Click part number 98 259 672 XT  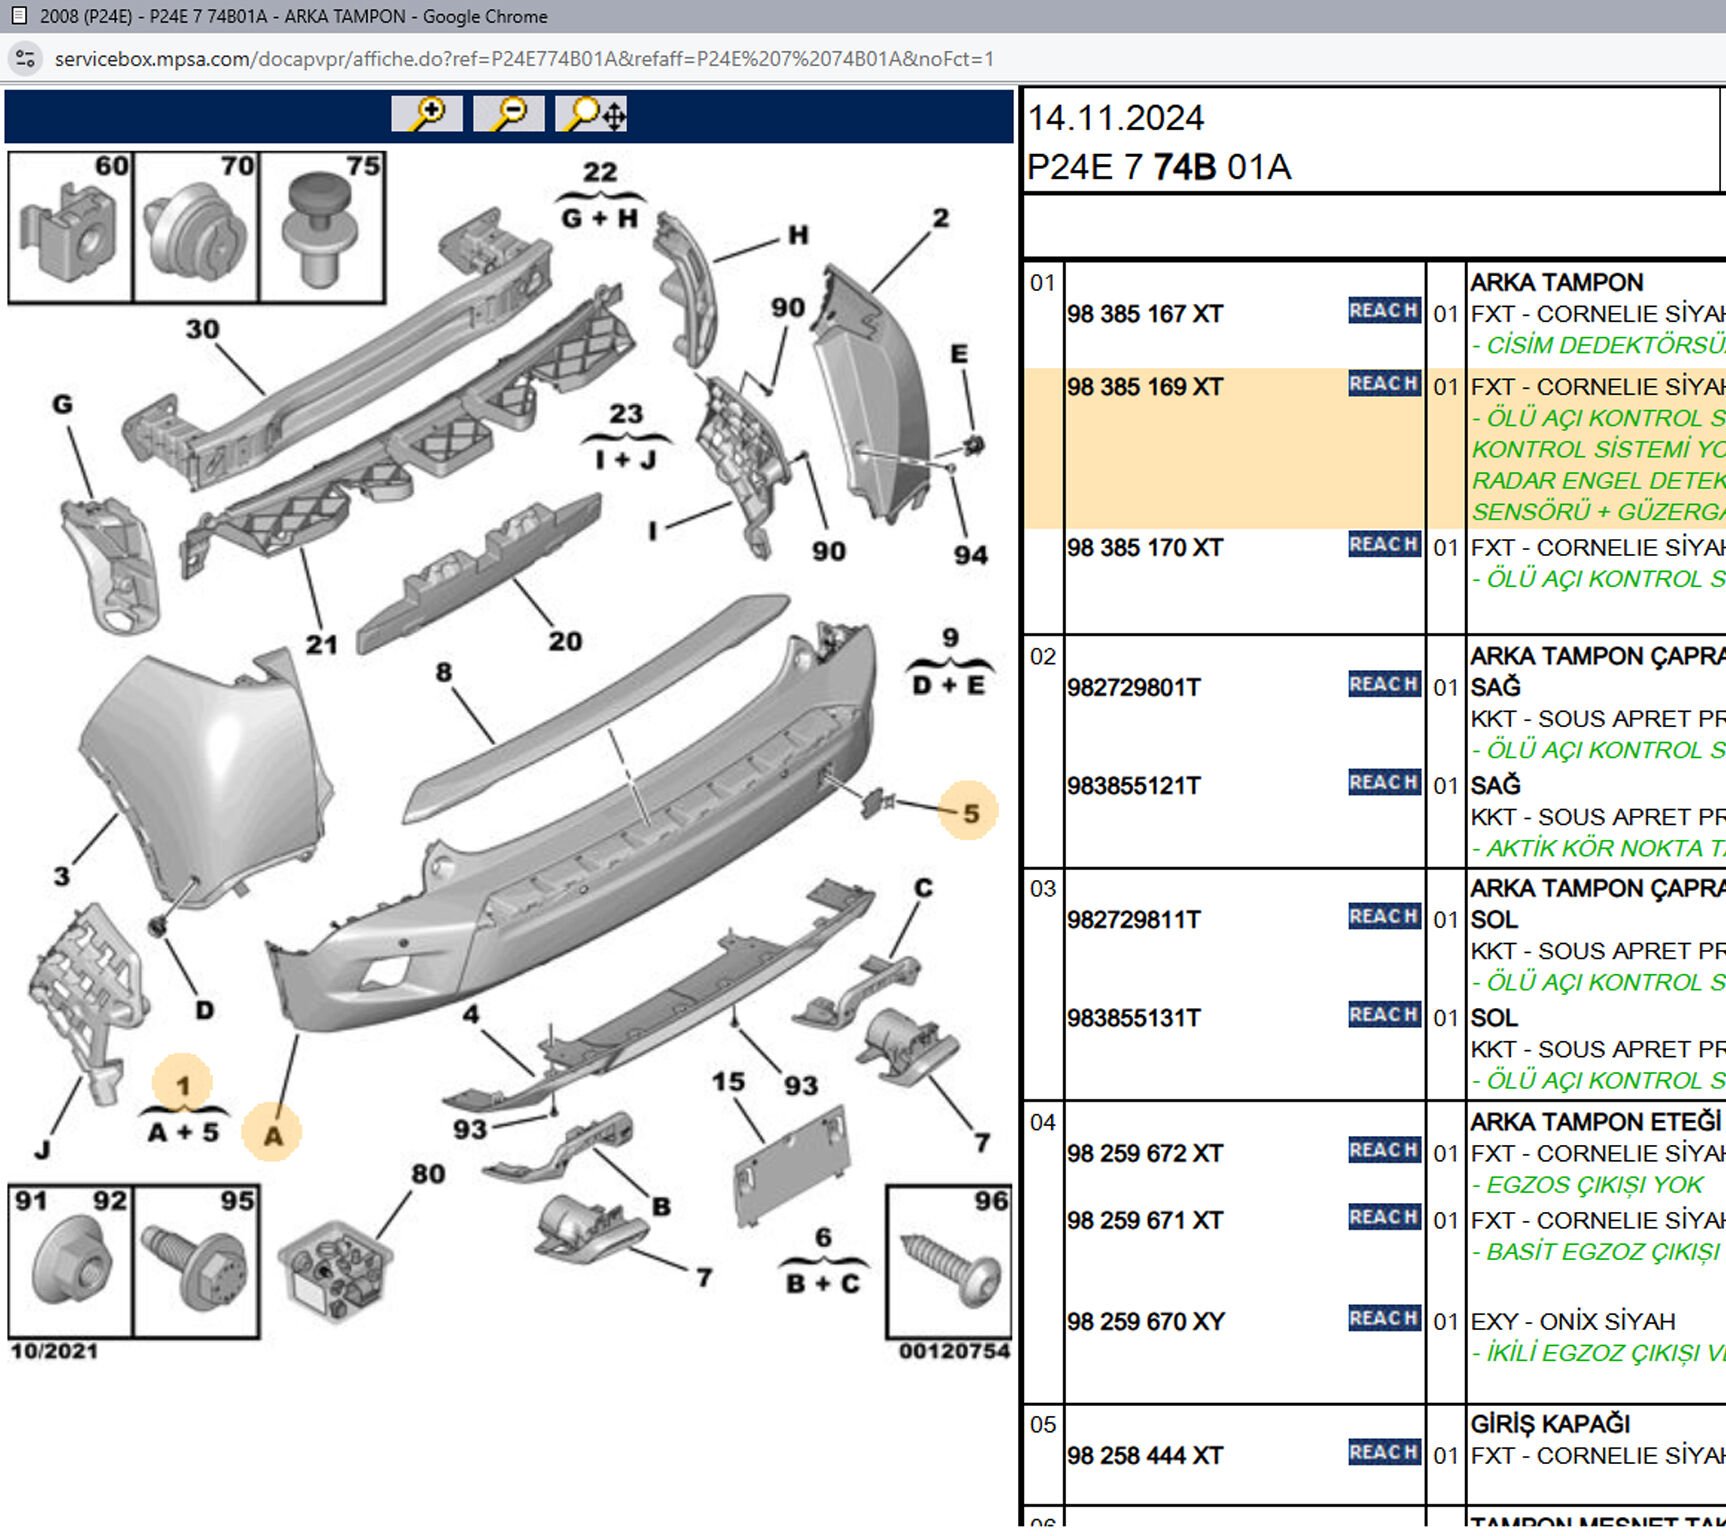(x=1144, y=1154)
